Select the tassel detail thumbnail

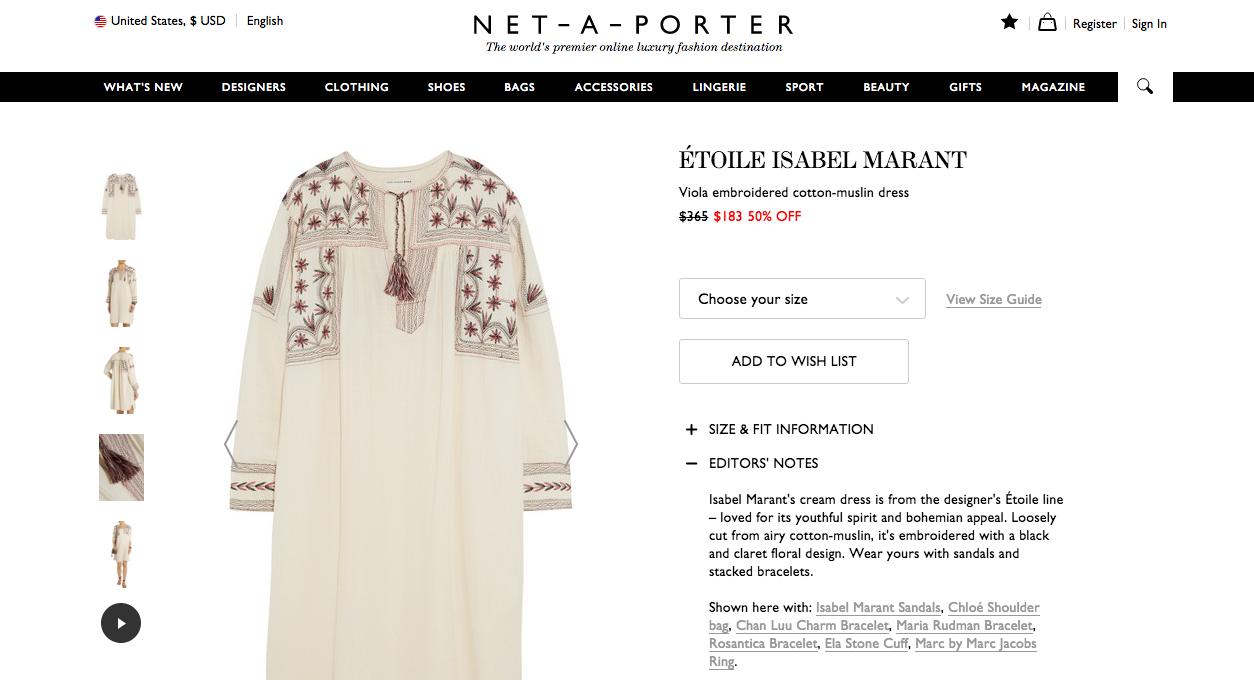tap(121, 467)
